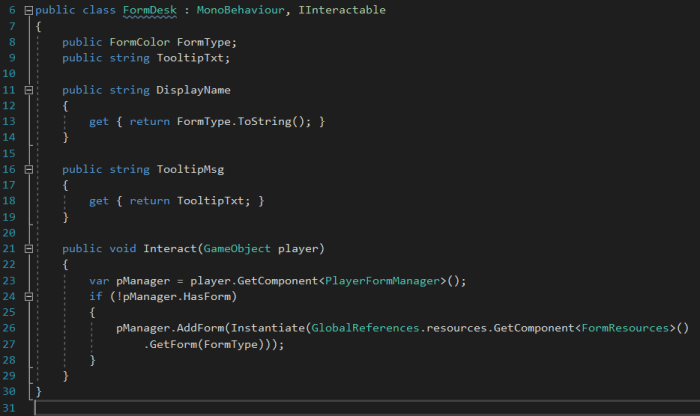
Task: Click the GetForm call on line 27
Action: 175,343
